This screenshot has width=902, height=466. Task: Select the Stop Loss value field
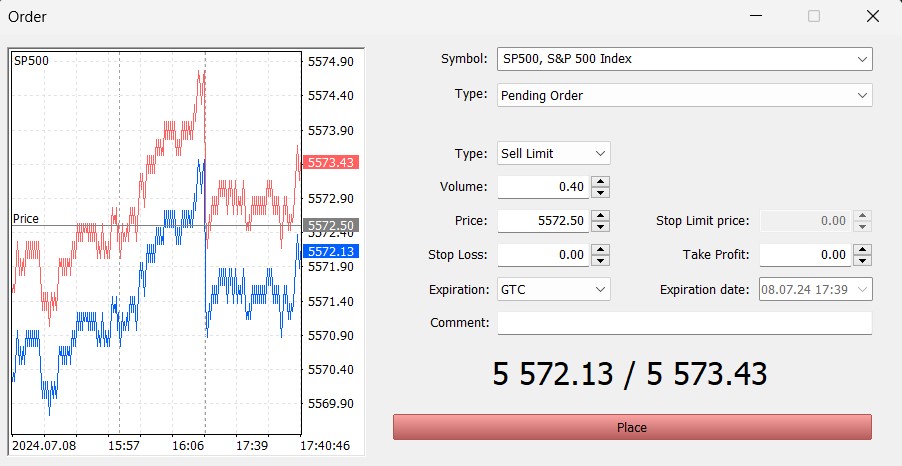(542, 255)
